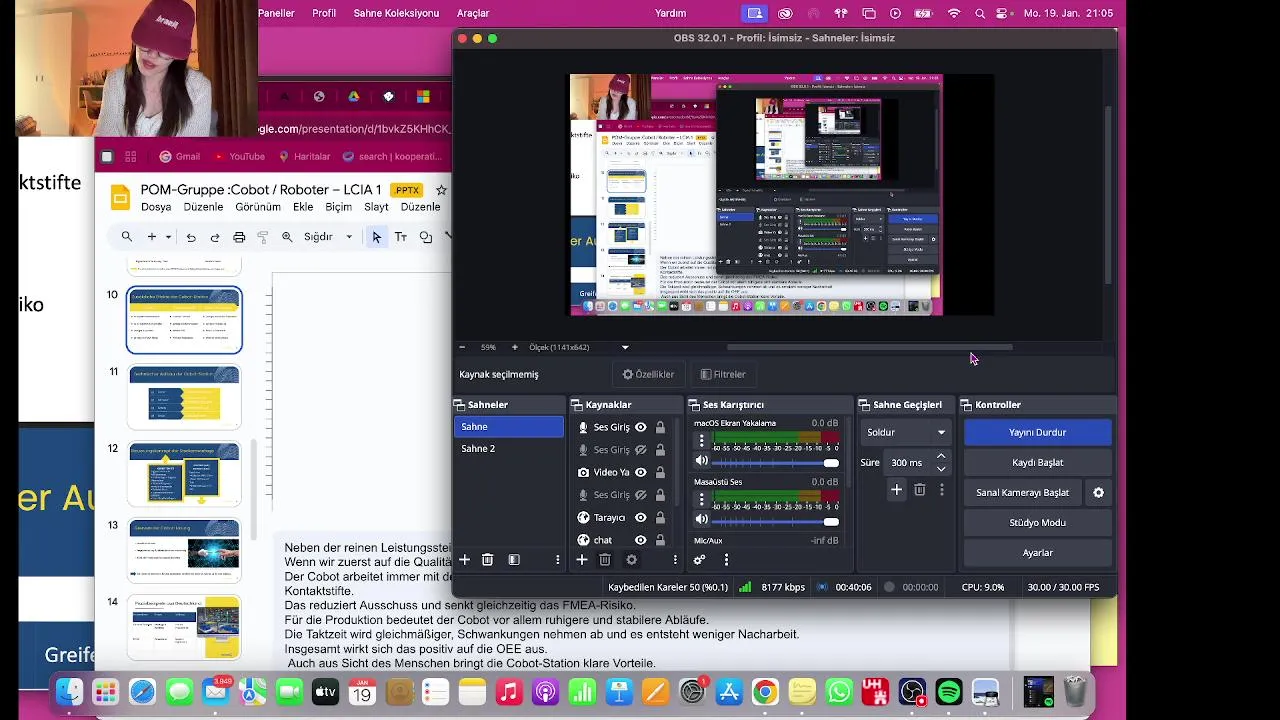Mute Masaüstü Ses speaker icon

pos(701,519)
